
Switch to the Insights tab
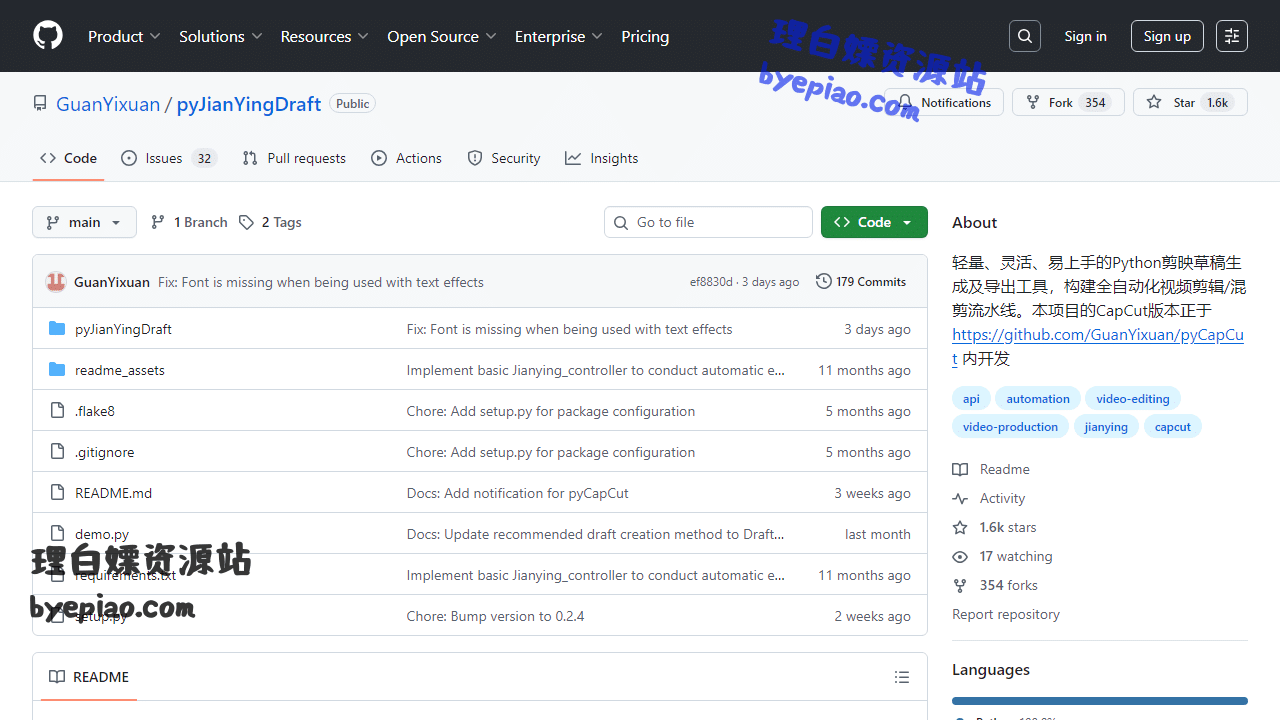click(601, 158)
